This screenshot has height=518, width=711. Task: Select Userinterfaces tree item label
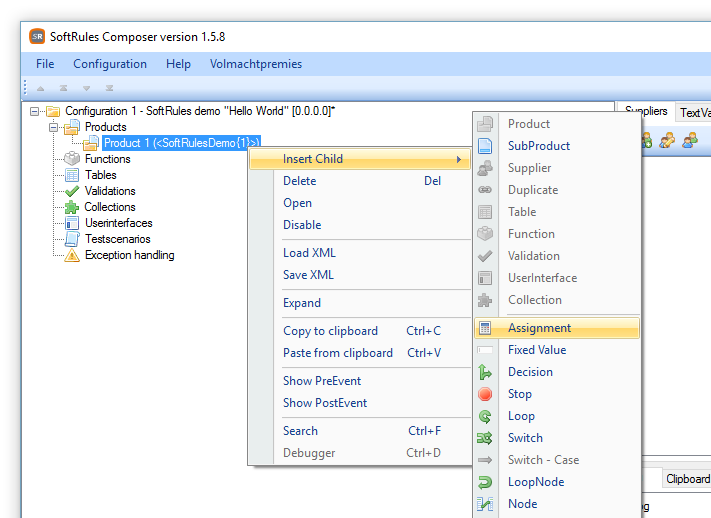click(x=119, y=223)
